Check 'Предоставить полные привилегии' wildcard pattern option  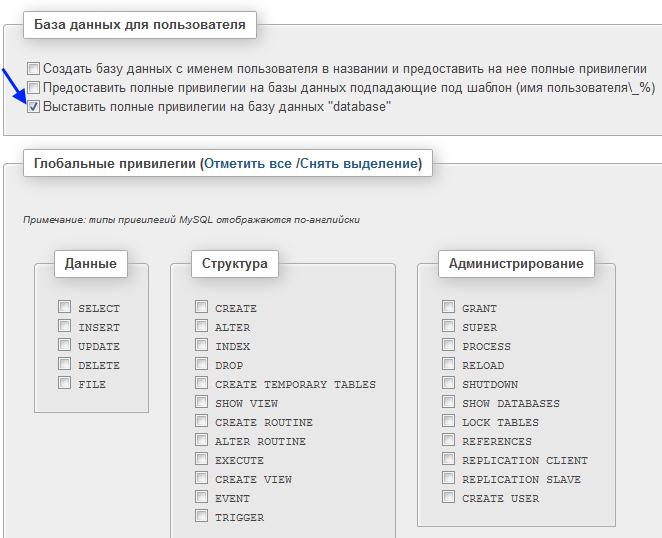[33, 87]
